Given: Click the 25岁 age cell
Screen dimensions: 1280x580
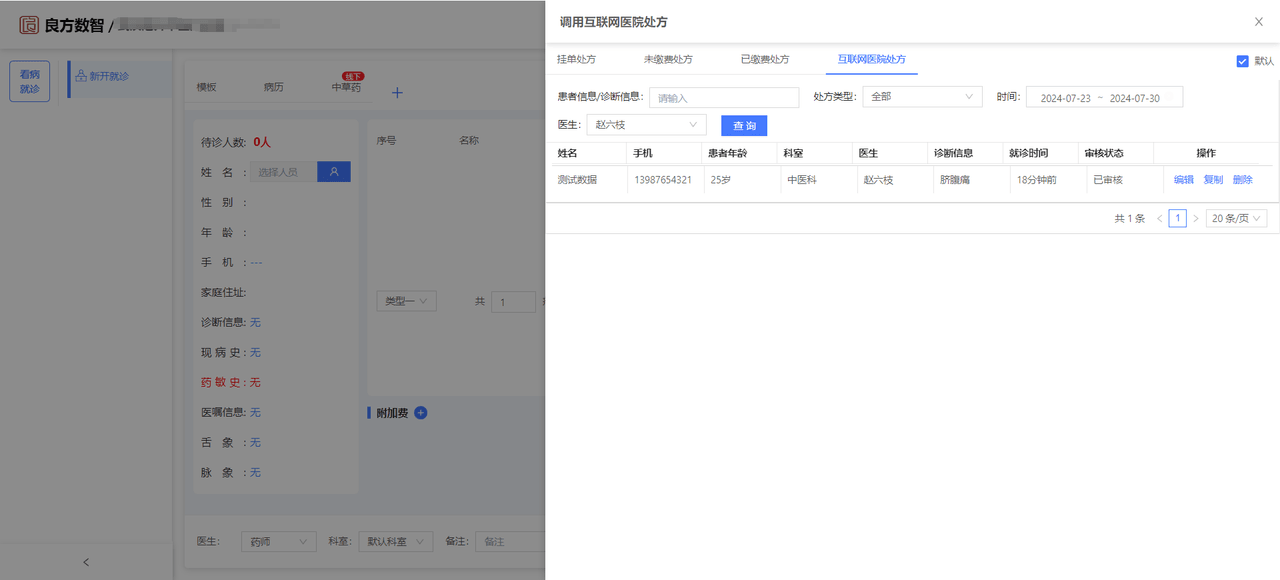Looking at the screenshot, I should (720, 180).
